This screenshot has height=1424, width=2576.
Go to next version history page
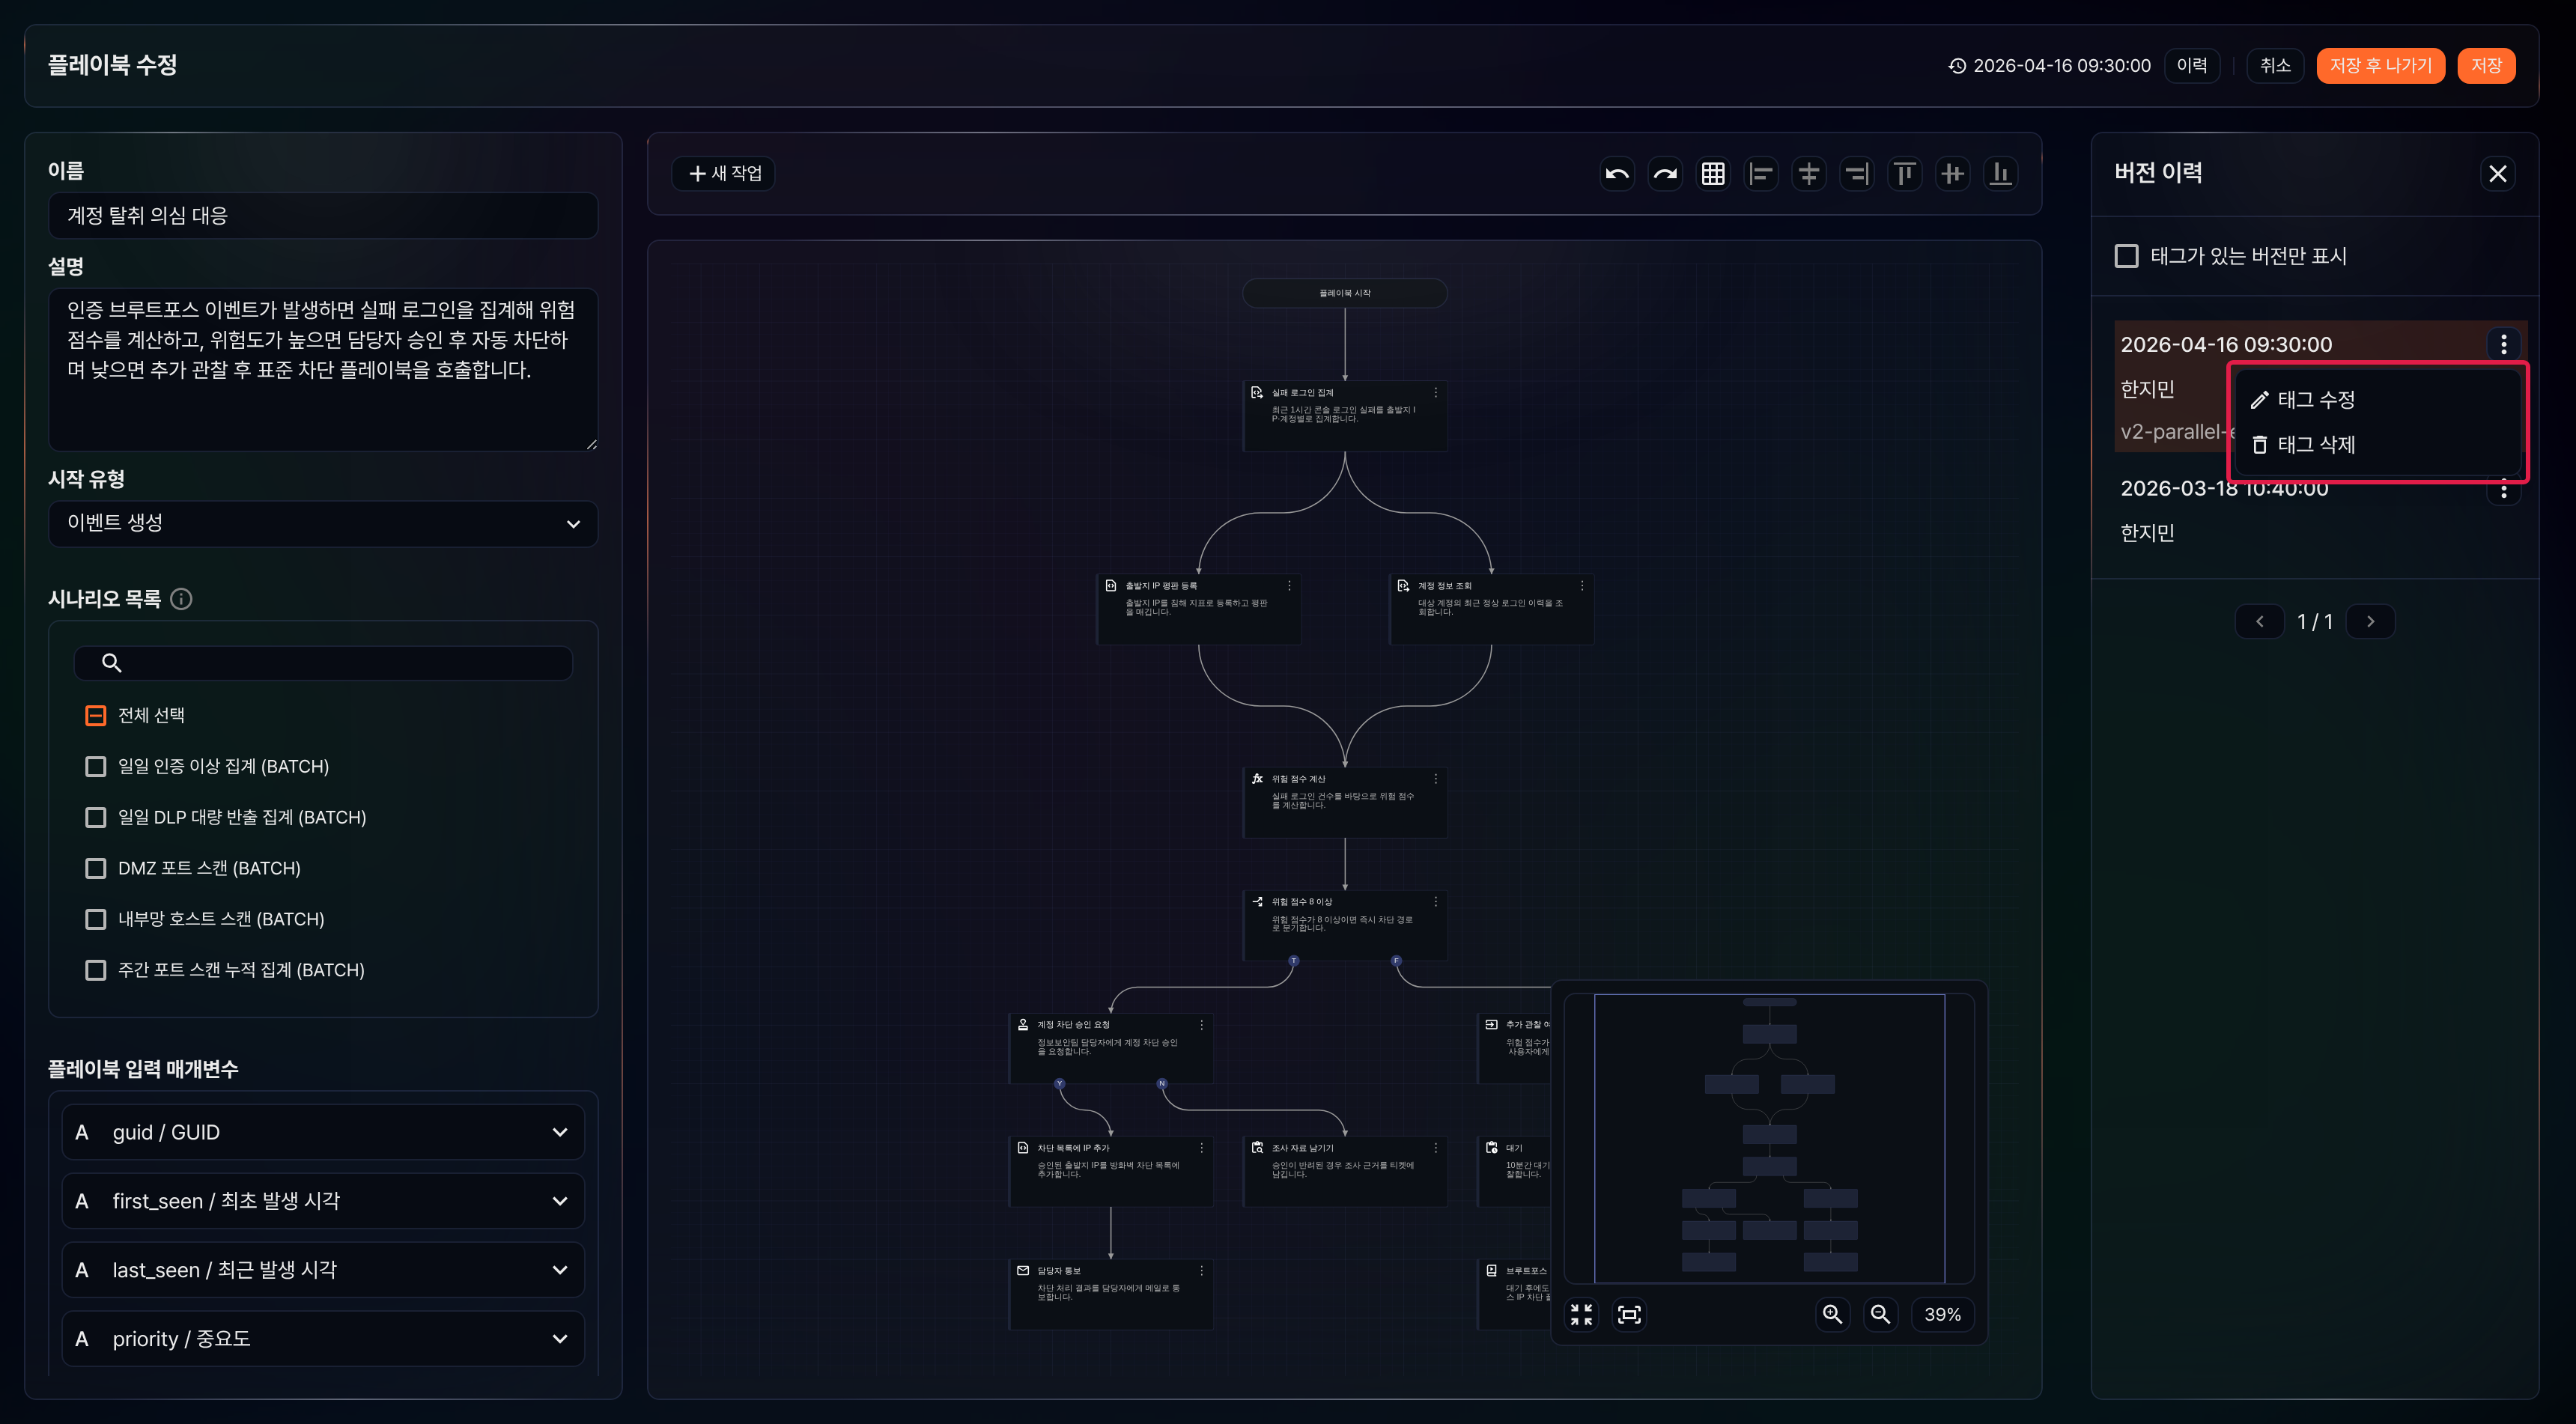(x=2369, y=621)
